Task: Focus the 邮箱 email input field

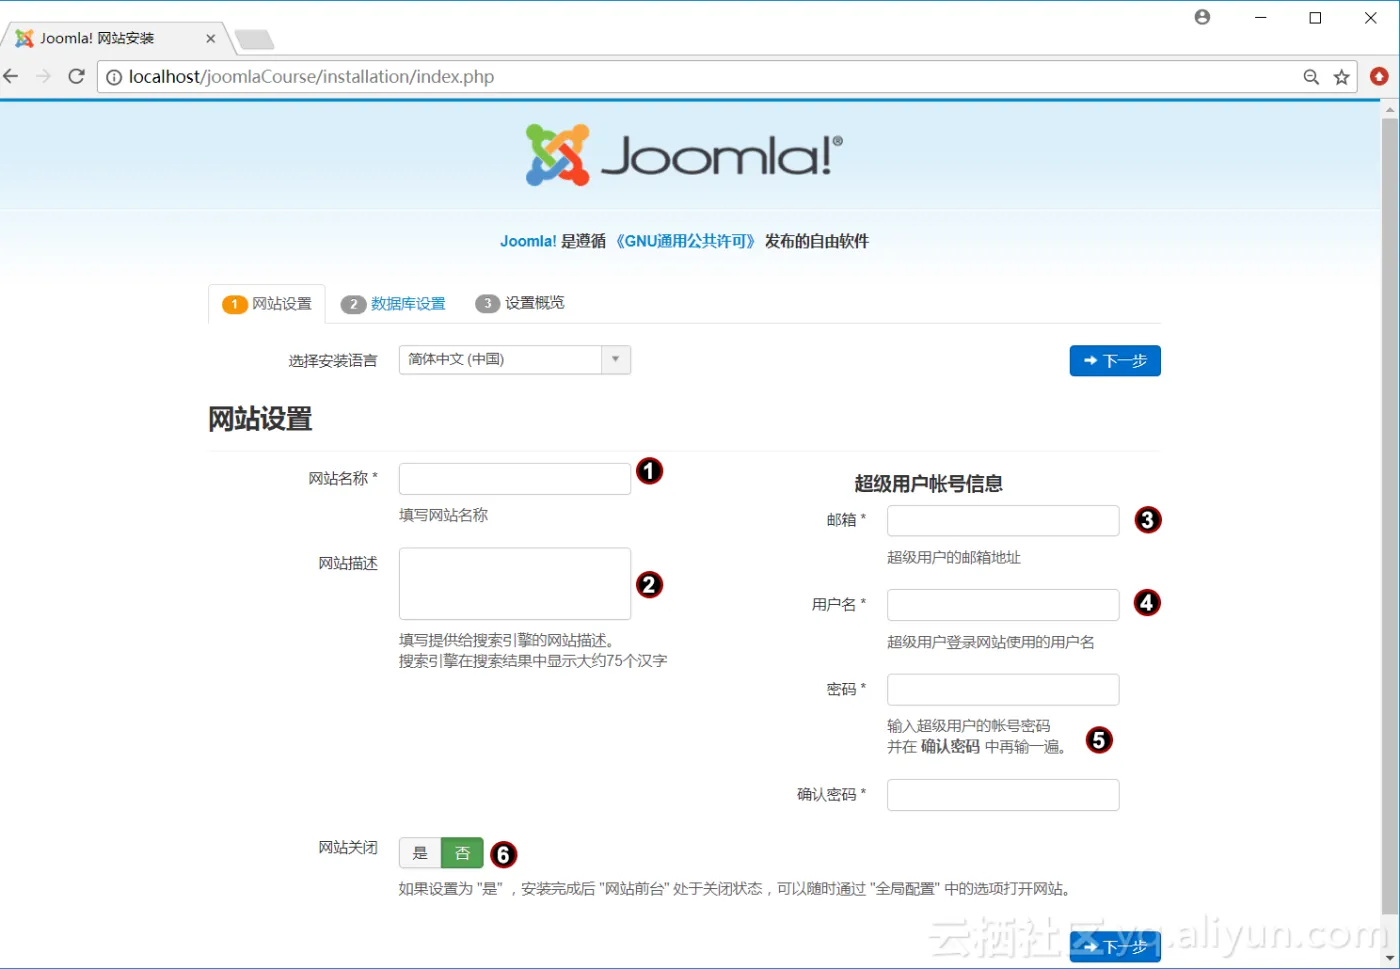Action: (x=1003, y=521)
